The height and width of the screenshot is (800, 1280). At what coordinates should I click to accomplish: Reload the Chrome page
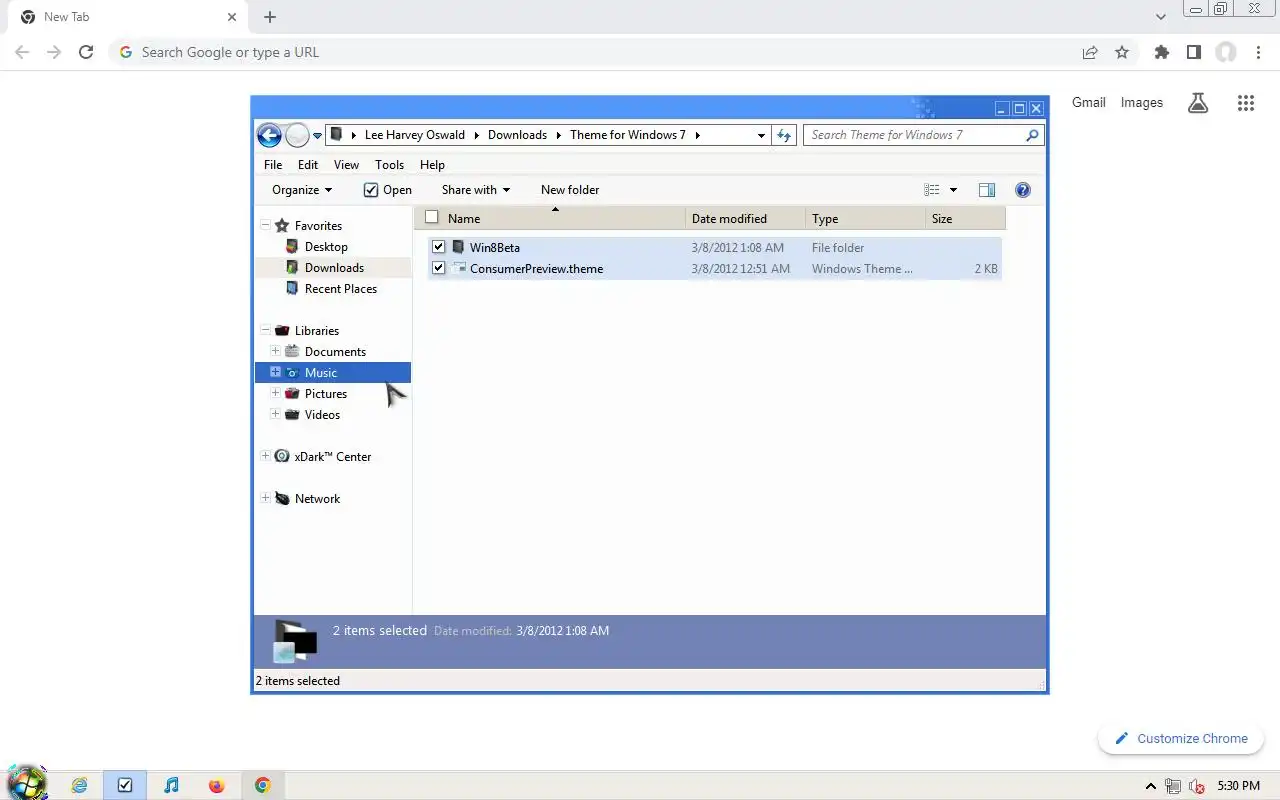tap(86, 52)
